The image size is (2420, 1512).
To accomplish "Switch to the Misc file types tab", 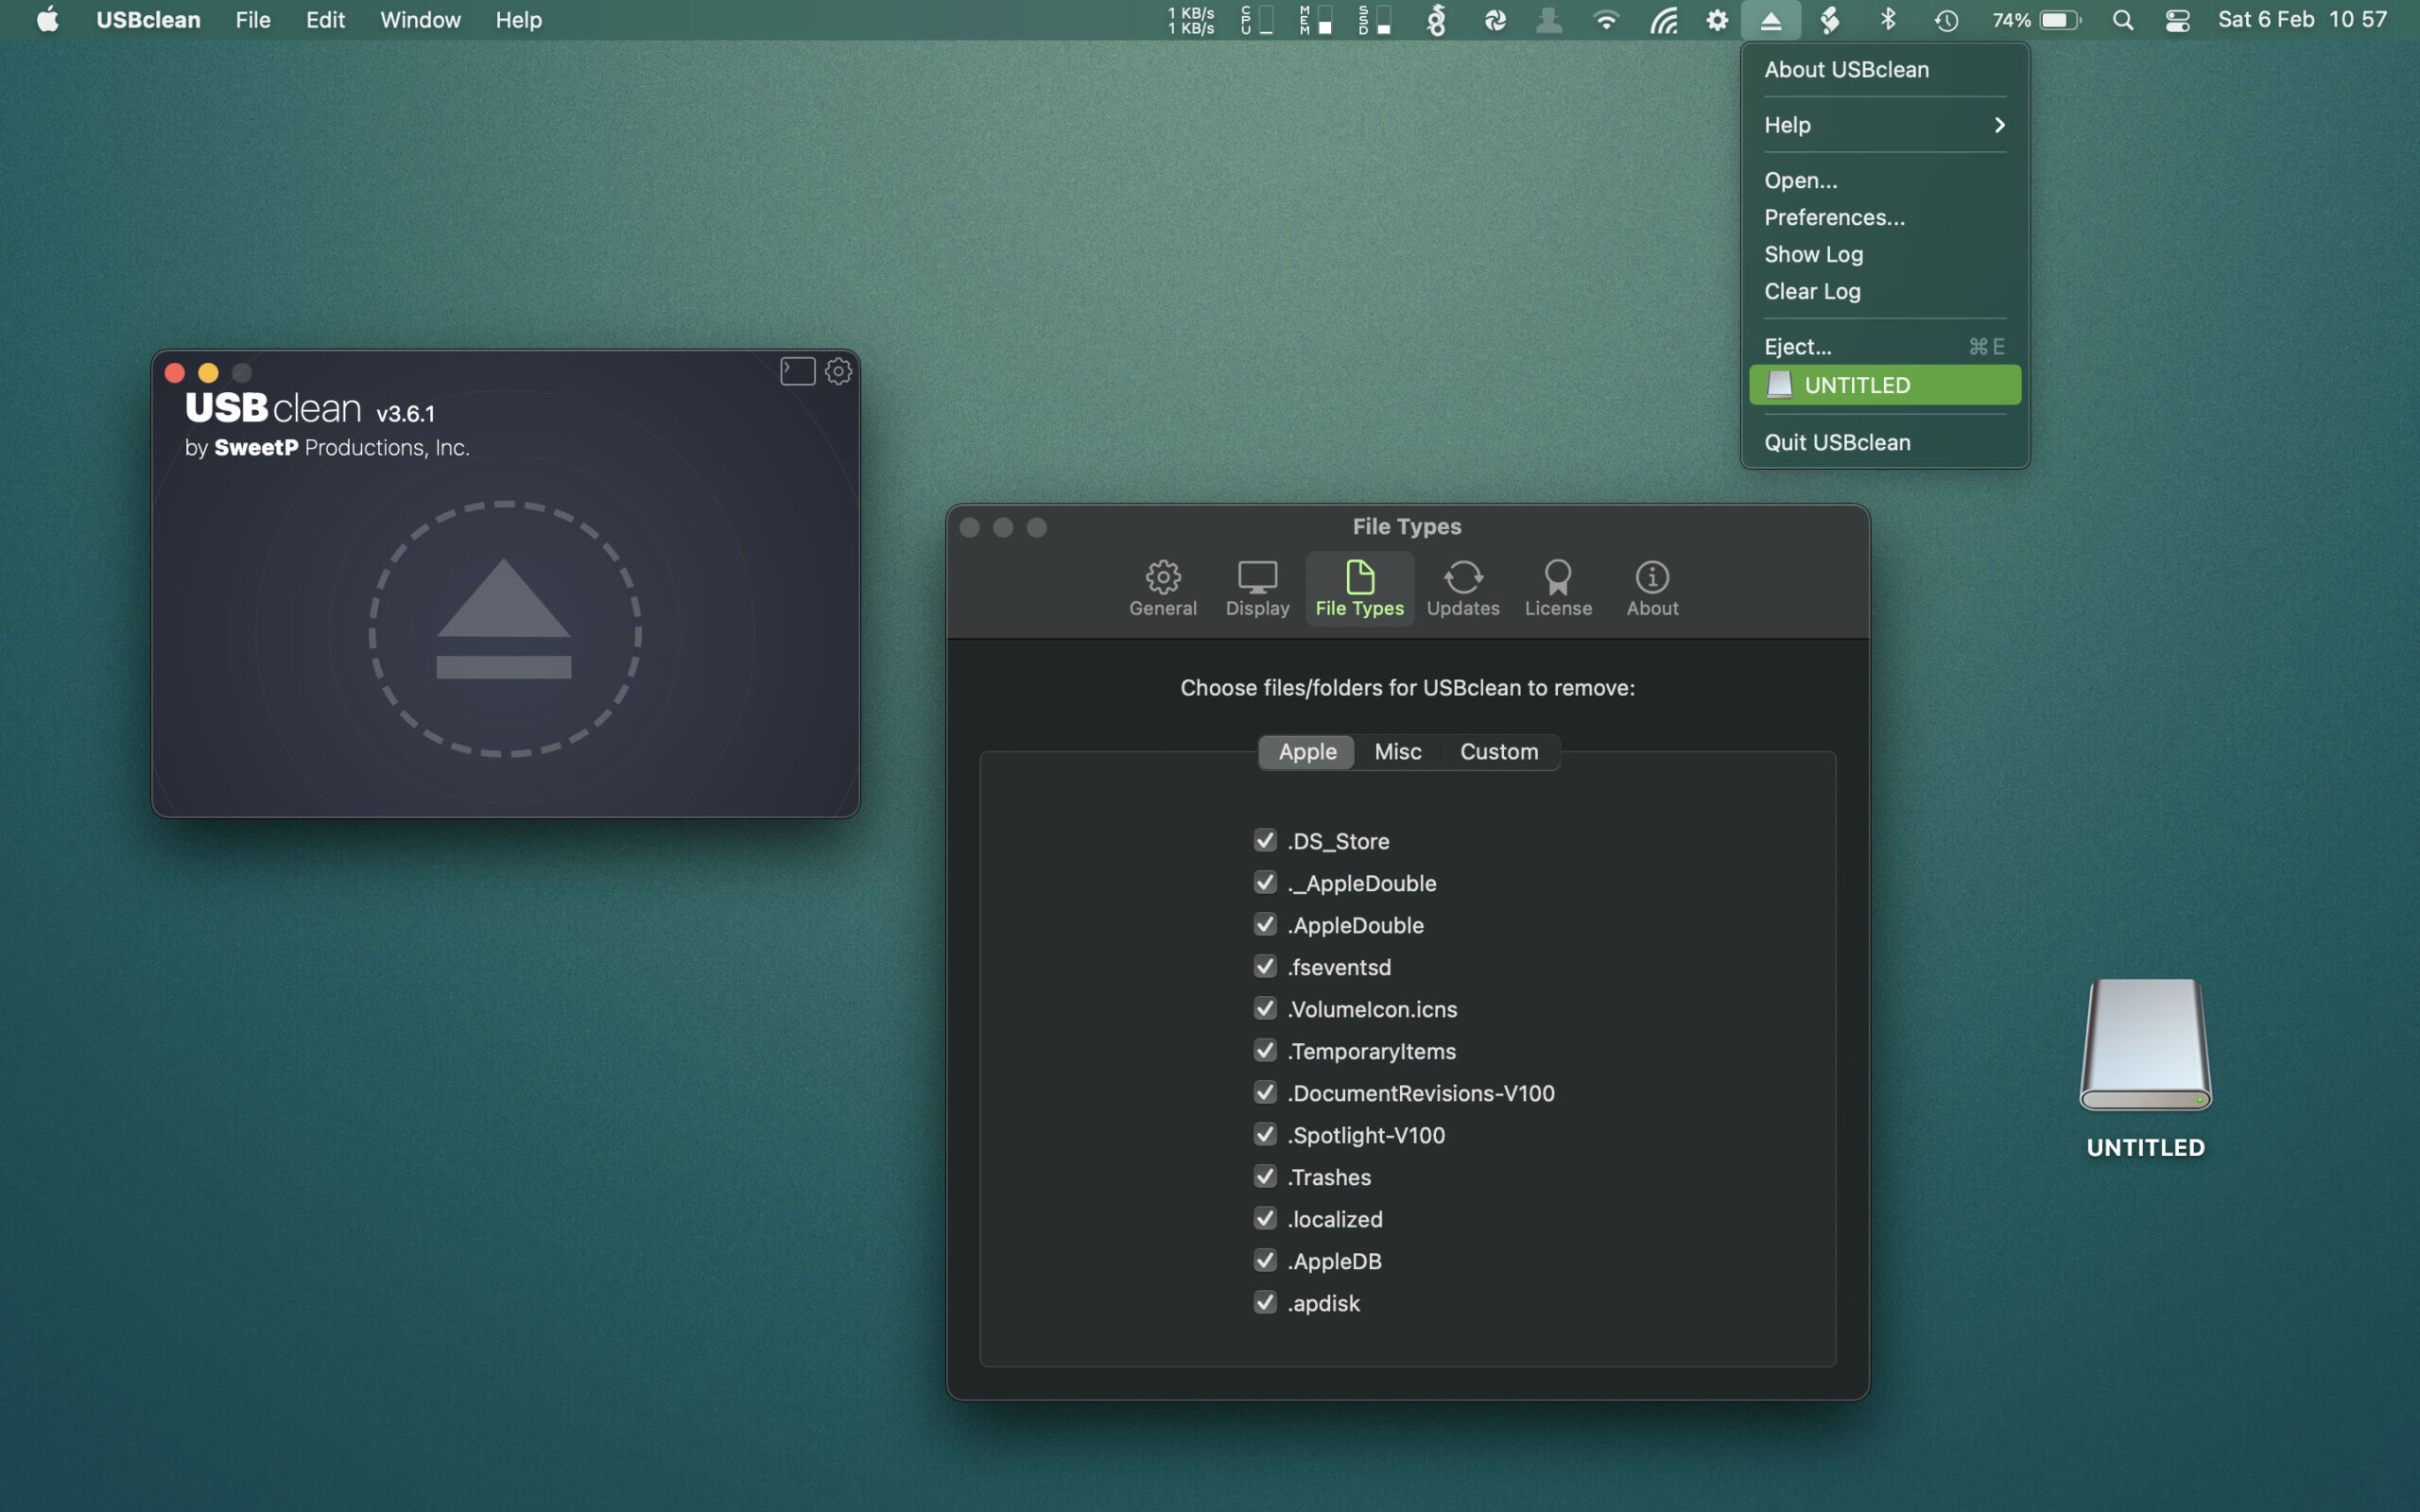I will 1397,752.
